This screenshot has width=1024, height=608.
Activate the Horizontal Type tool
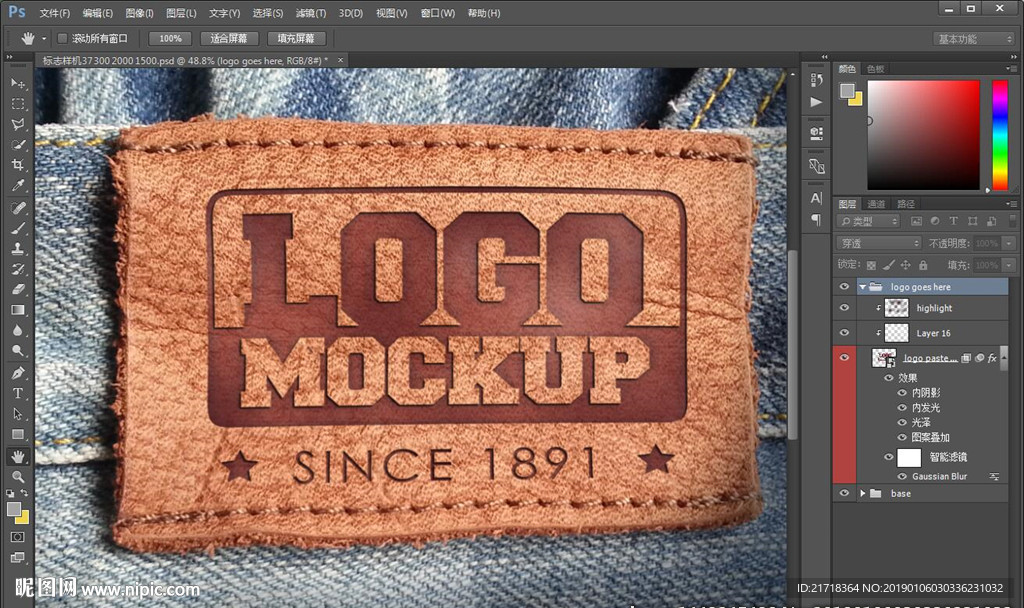click(18, 393)
